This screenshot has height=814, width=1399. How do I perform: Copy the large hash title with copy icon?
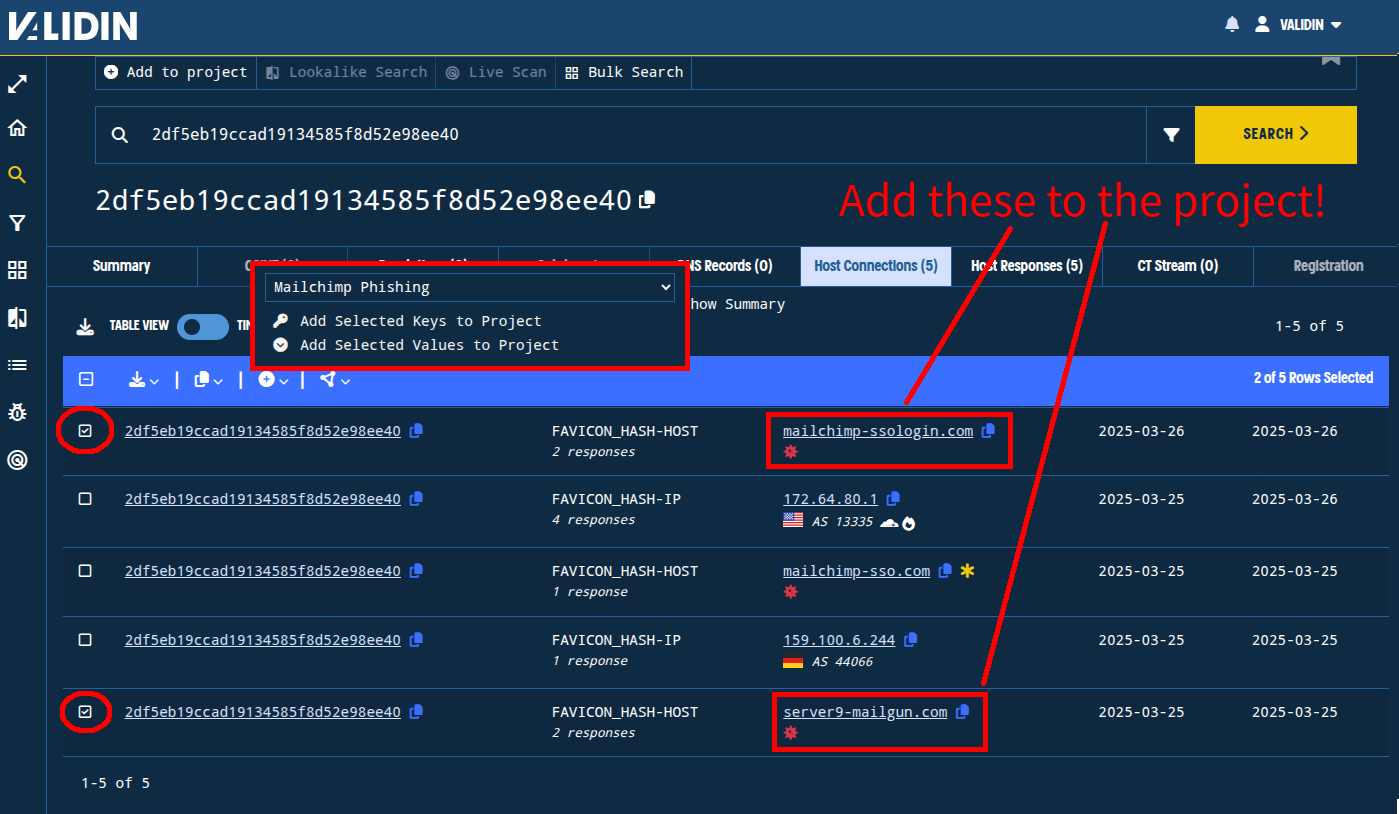click(648, 199)
